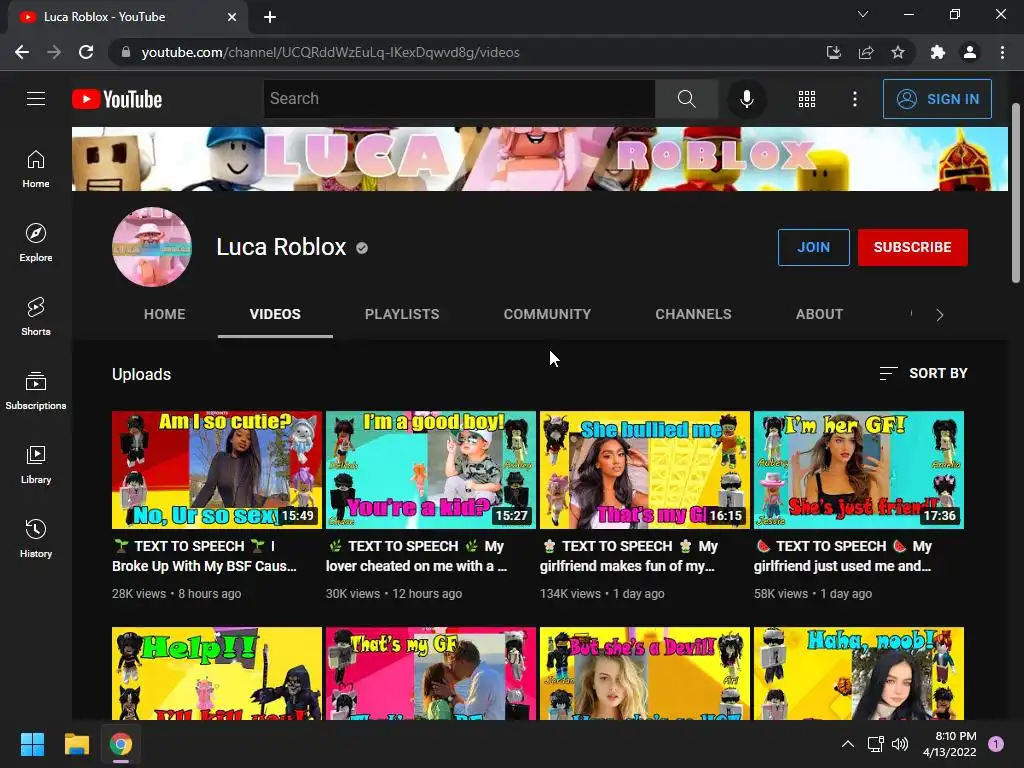Image resolution: width=1024 pixels, height=768 pixels.
Task: Click the Luca Roblox channel banner
Action: [x=539, y=159]
